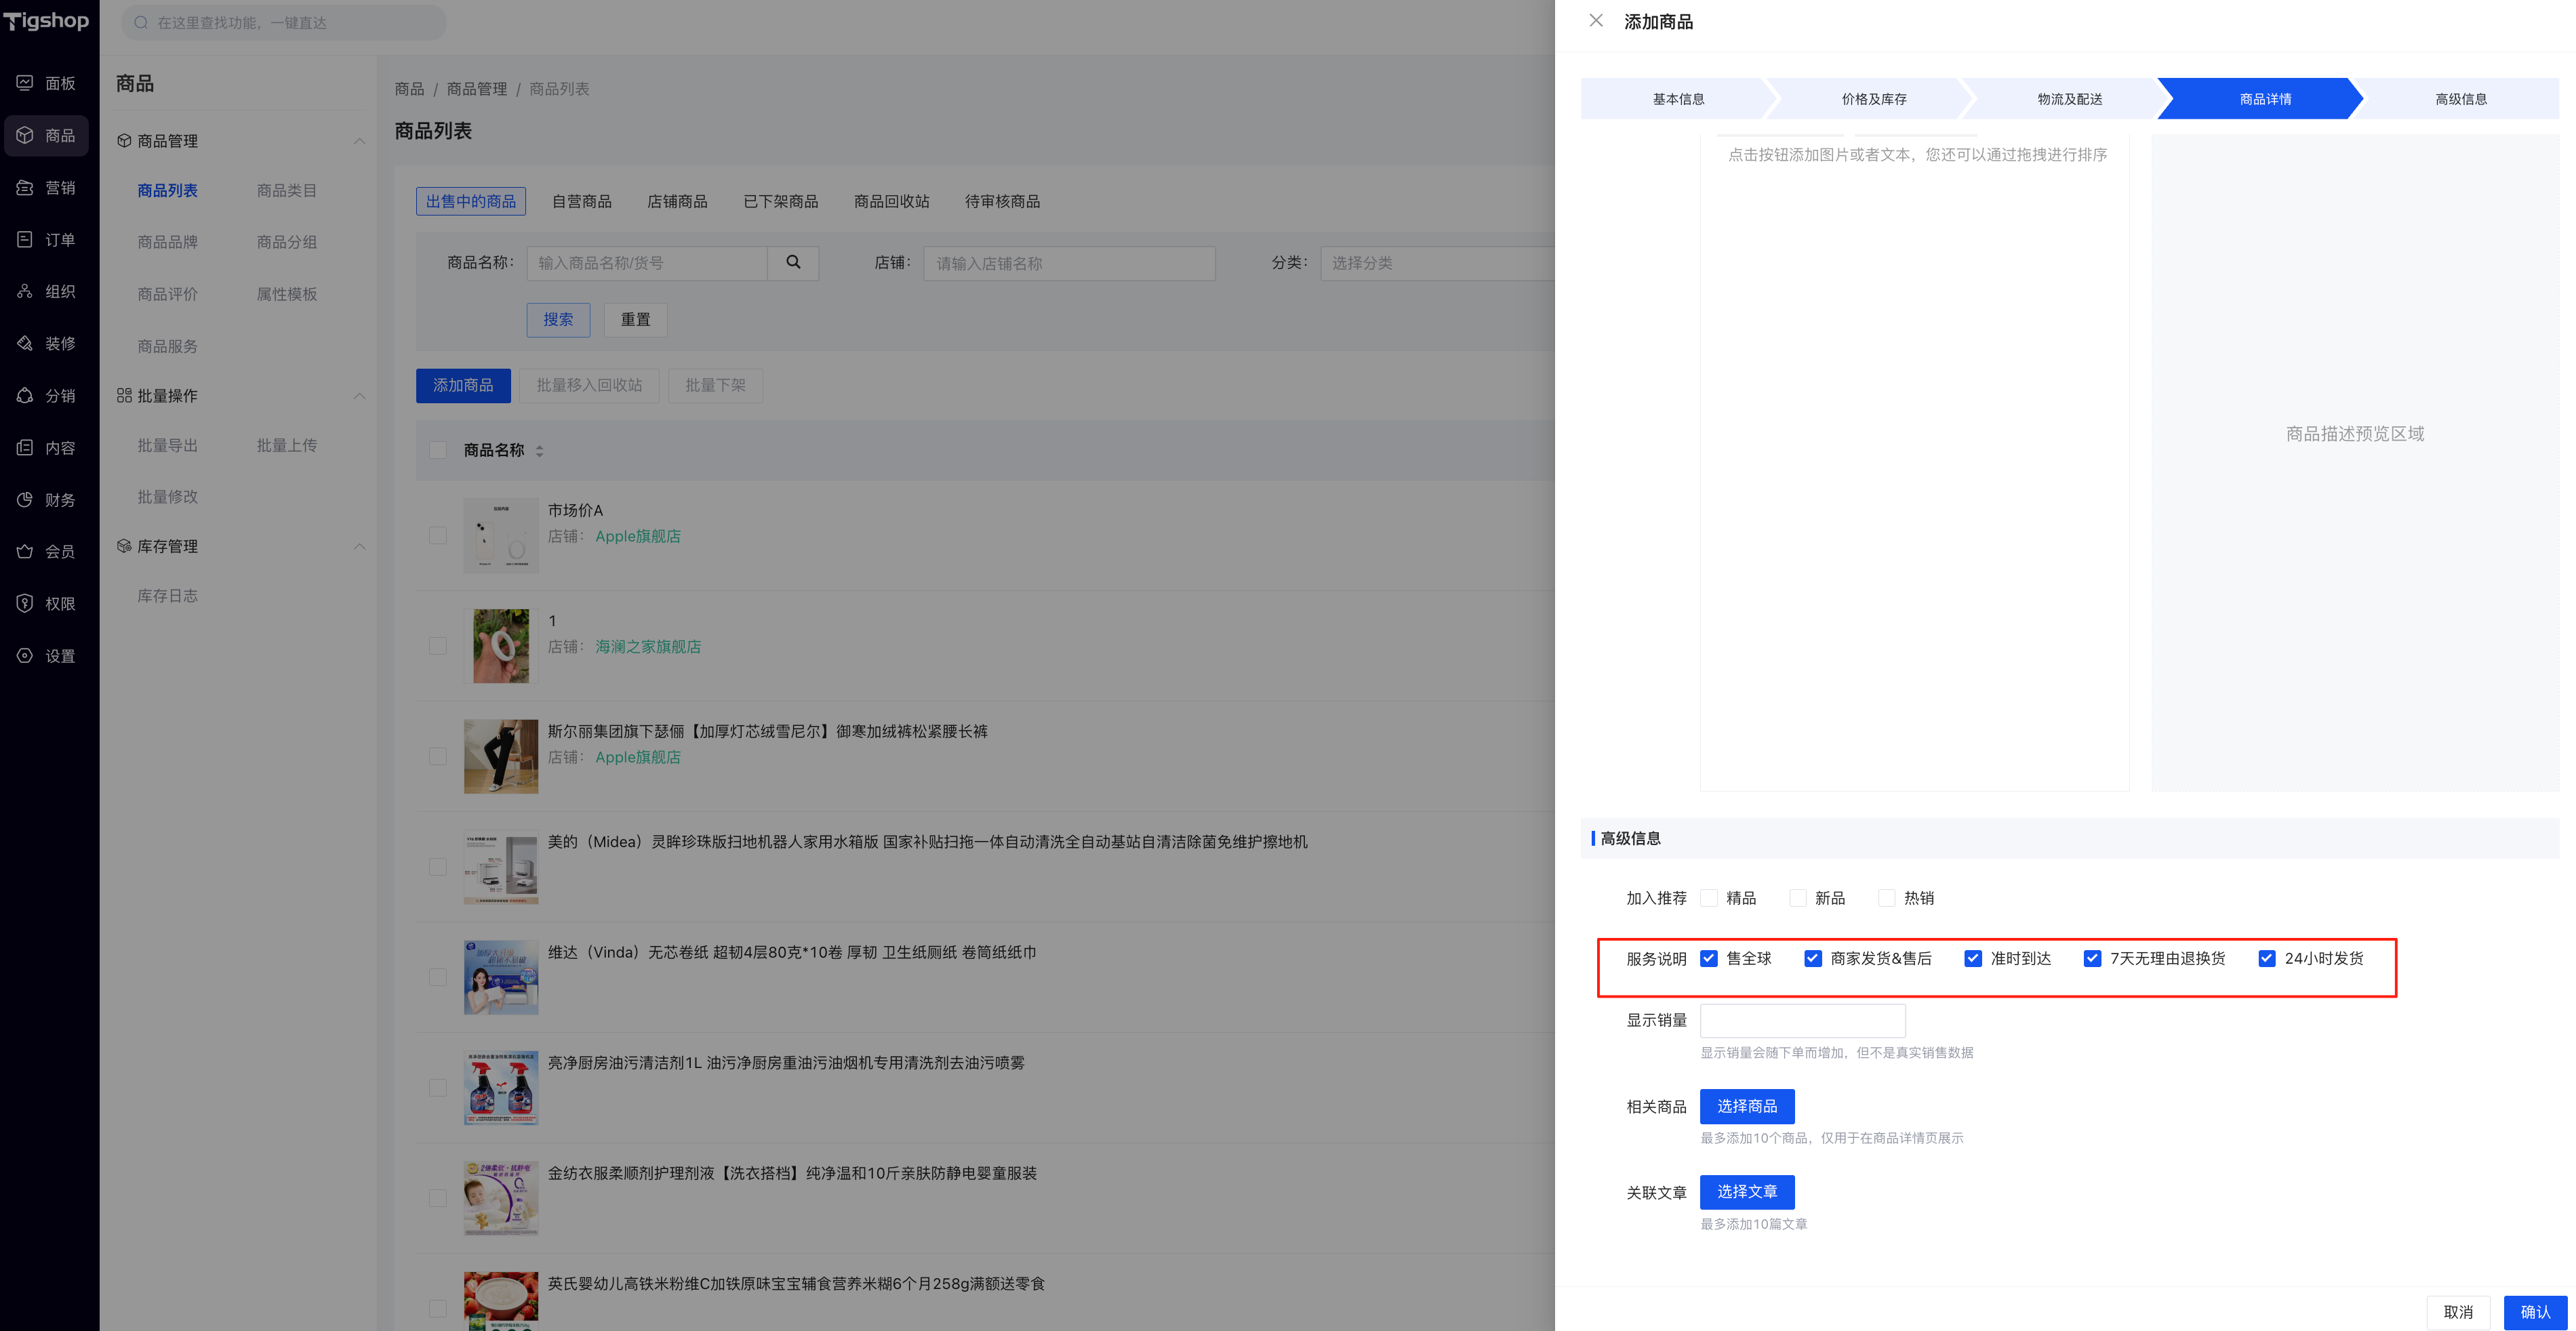Collapse the 批量操作 menu group
Viewport: 2576px width, 1331px height.
pyautogui.click(x=360, y=396)
